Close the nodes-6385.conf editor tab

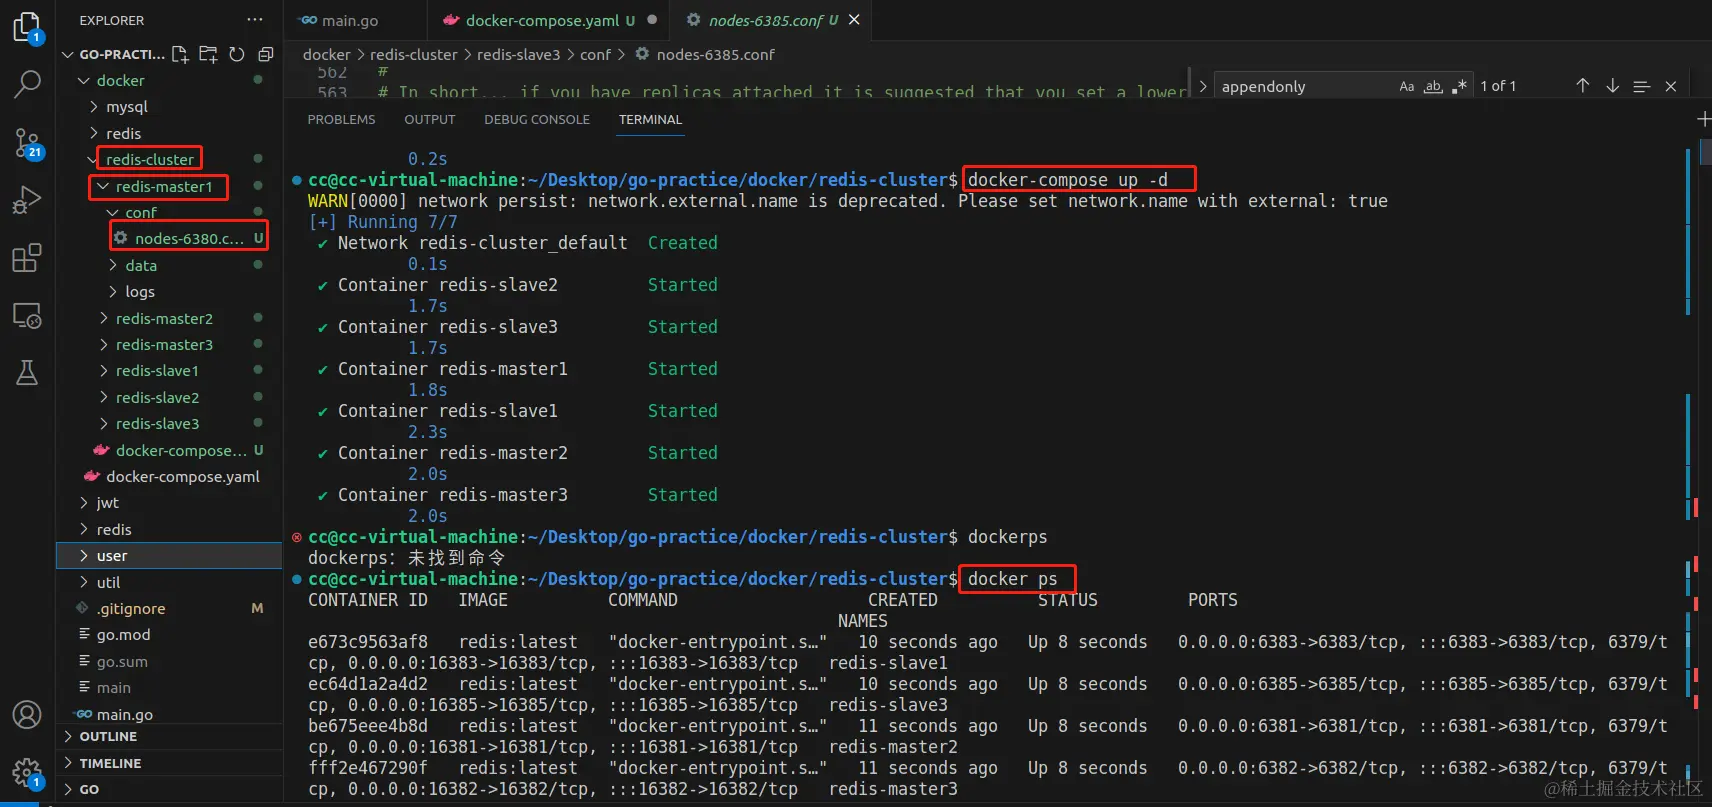tap(854, 20)
